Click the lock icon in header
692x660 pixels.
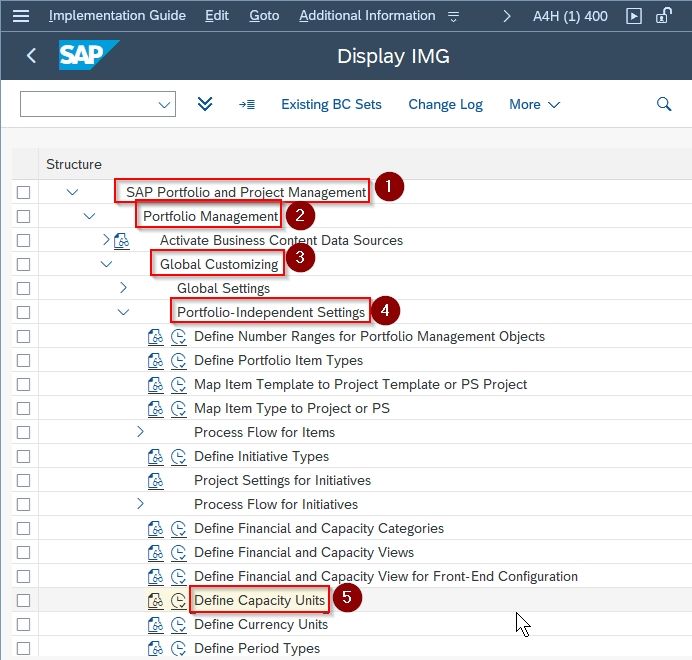click(663, 15)
